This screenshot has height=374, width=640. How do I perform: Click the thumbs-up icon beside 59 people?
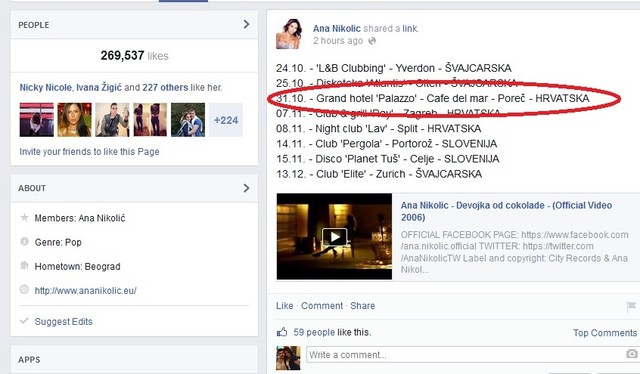pos(282,332)
